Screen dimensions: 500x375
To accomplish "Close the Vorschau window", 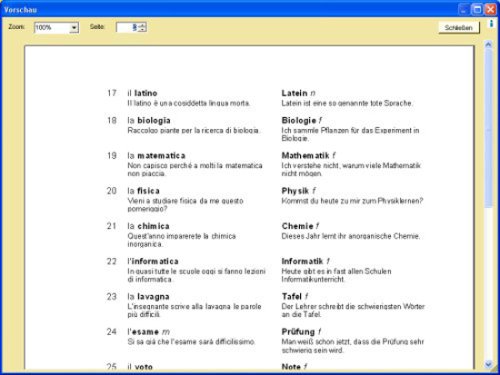I will [x=490, y=9].
